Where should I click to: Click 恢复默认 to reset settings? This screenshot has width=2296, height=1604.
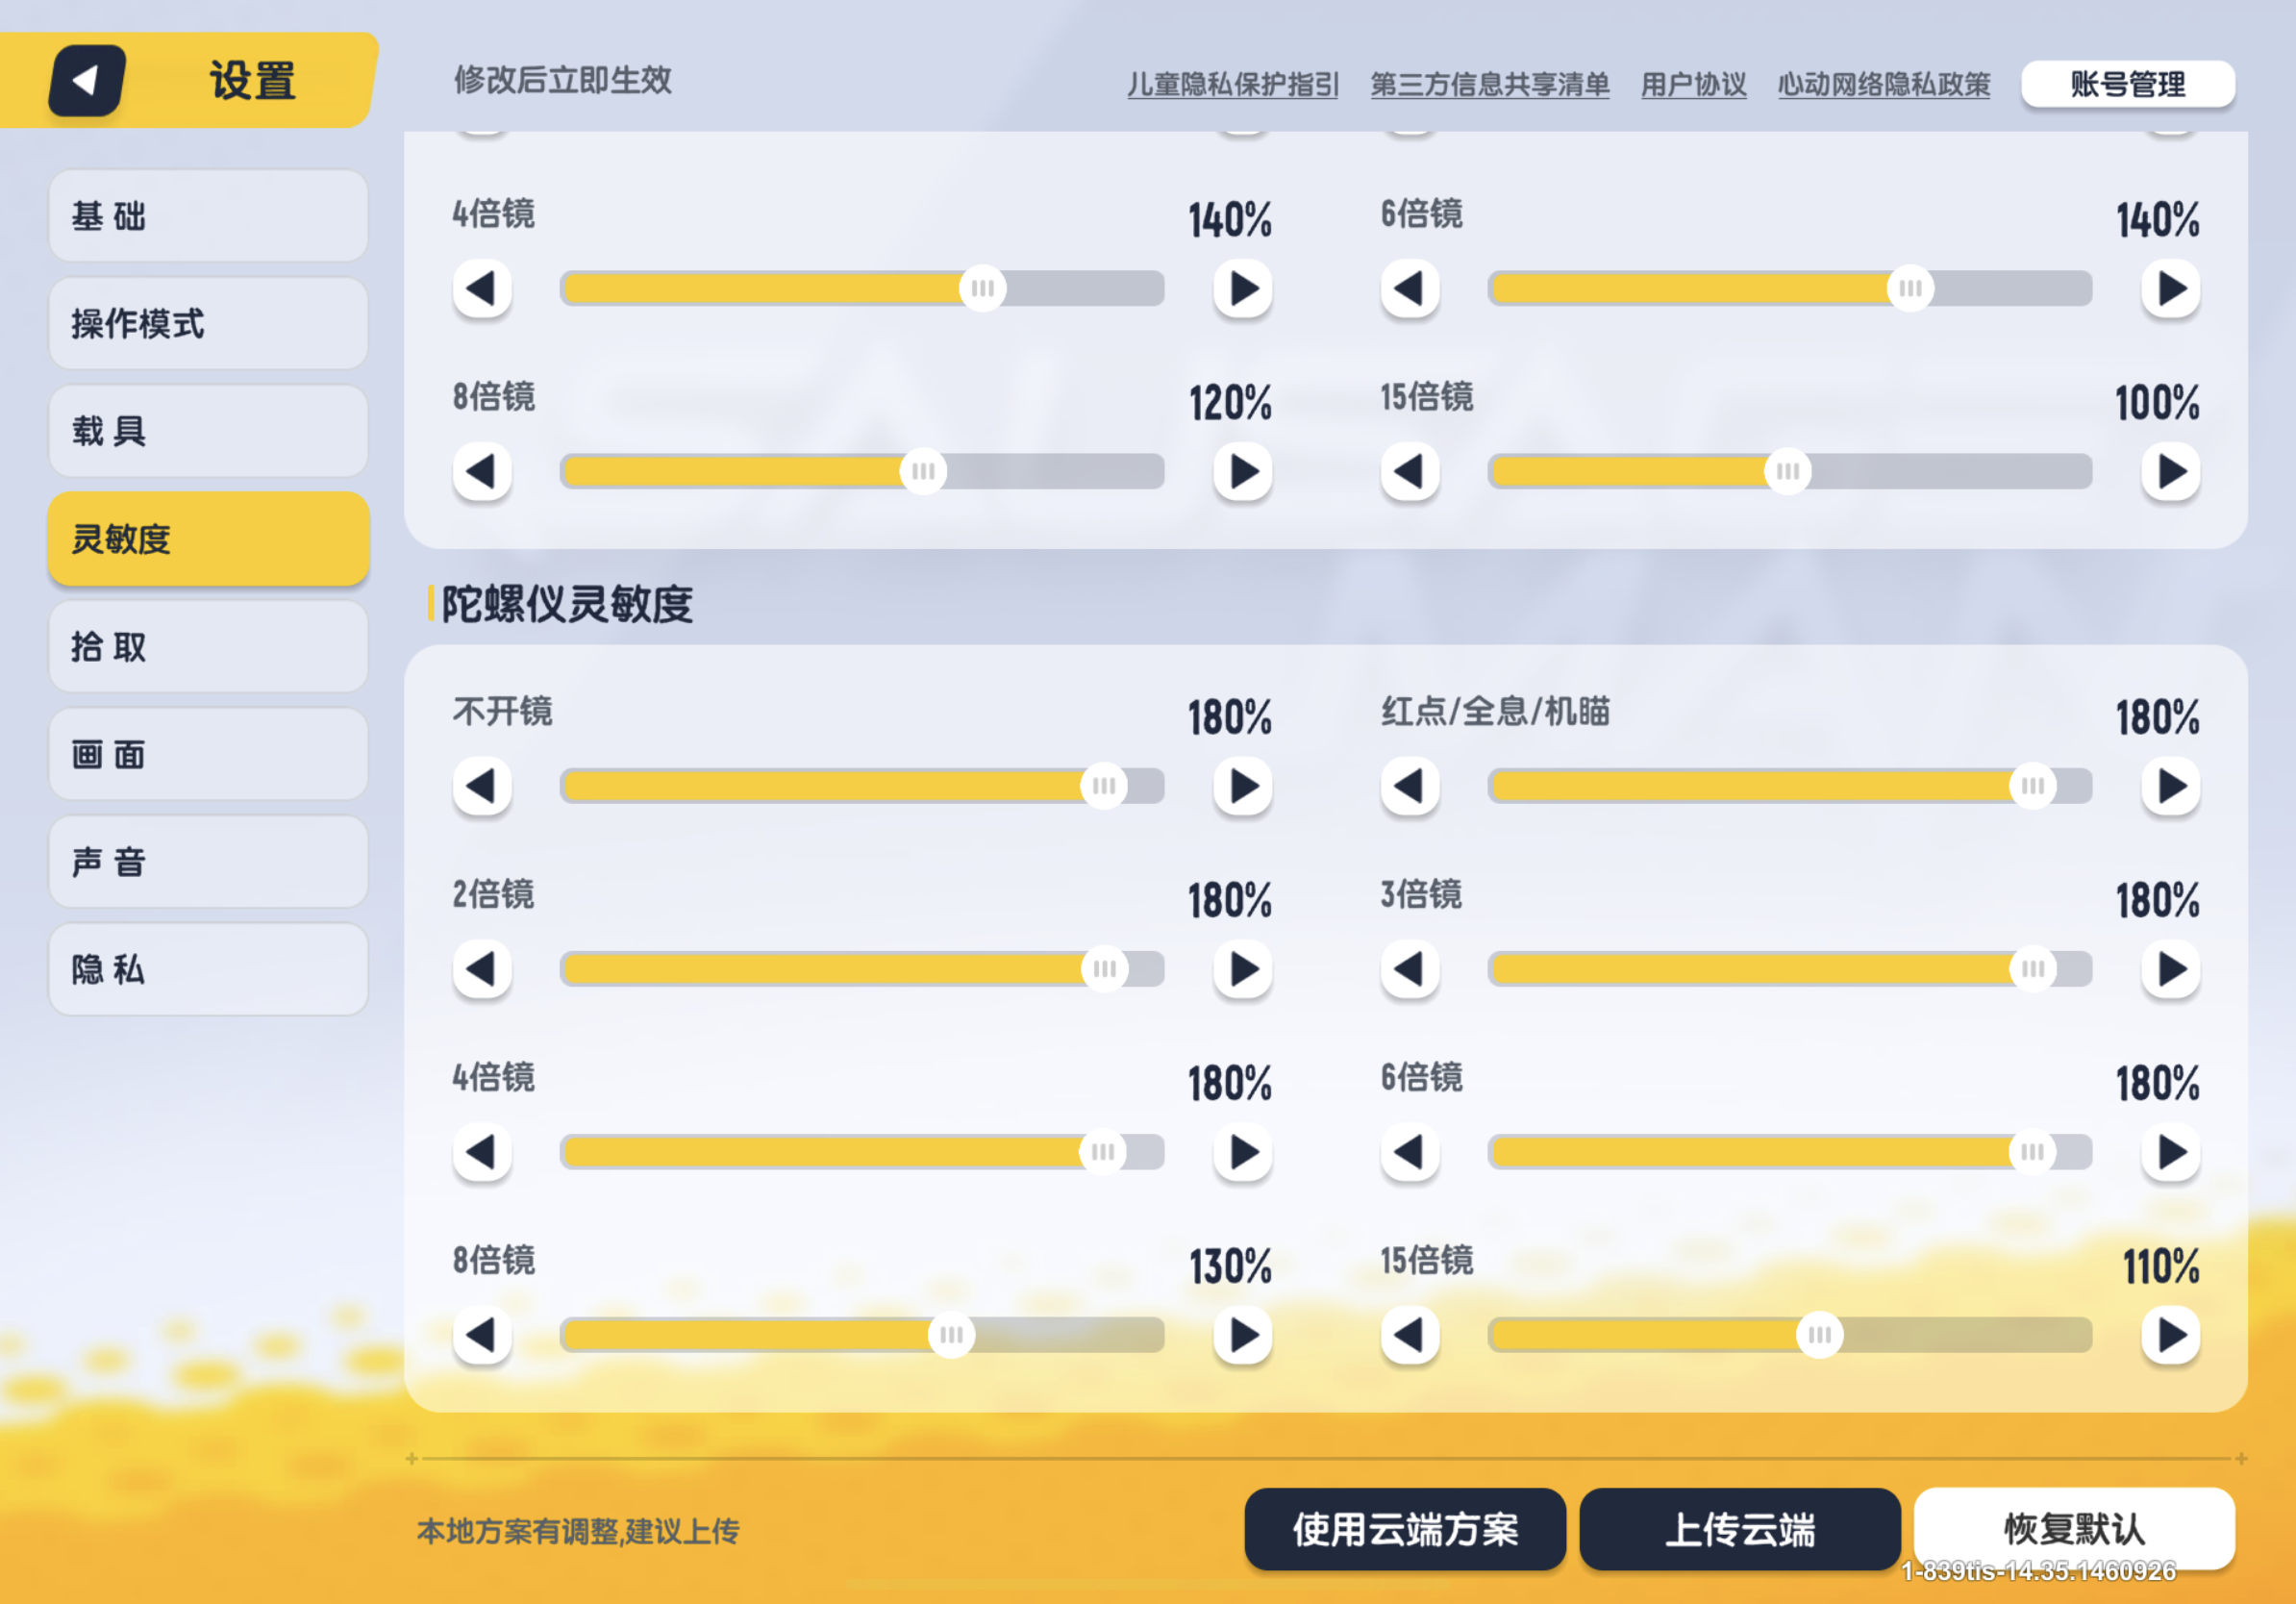pos(2075,1529)
